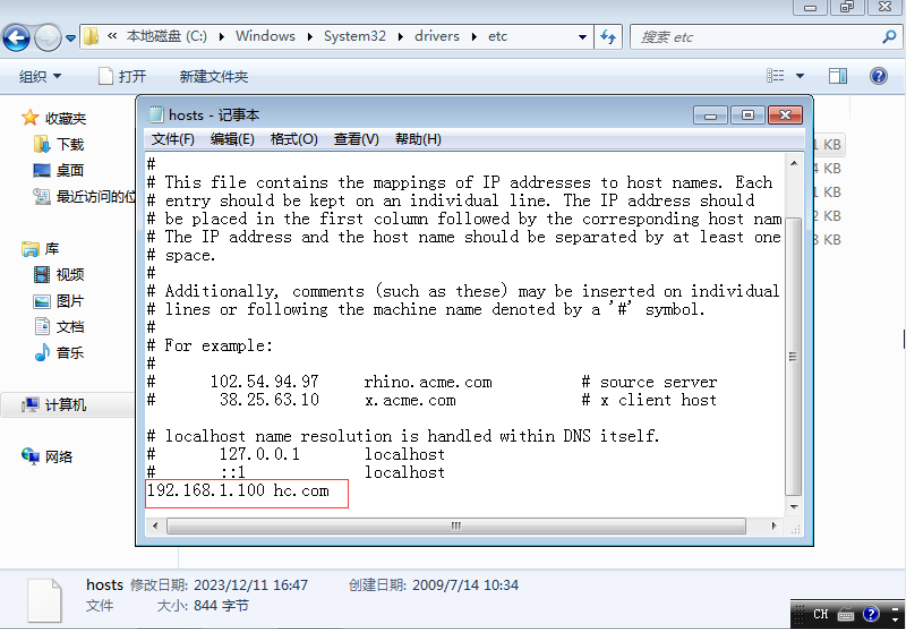907x629 pixels.
Task: Place cursor on '192.168.1.100 hc.com' line
Action: 238,491
